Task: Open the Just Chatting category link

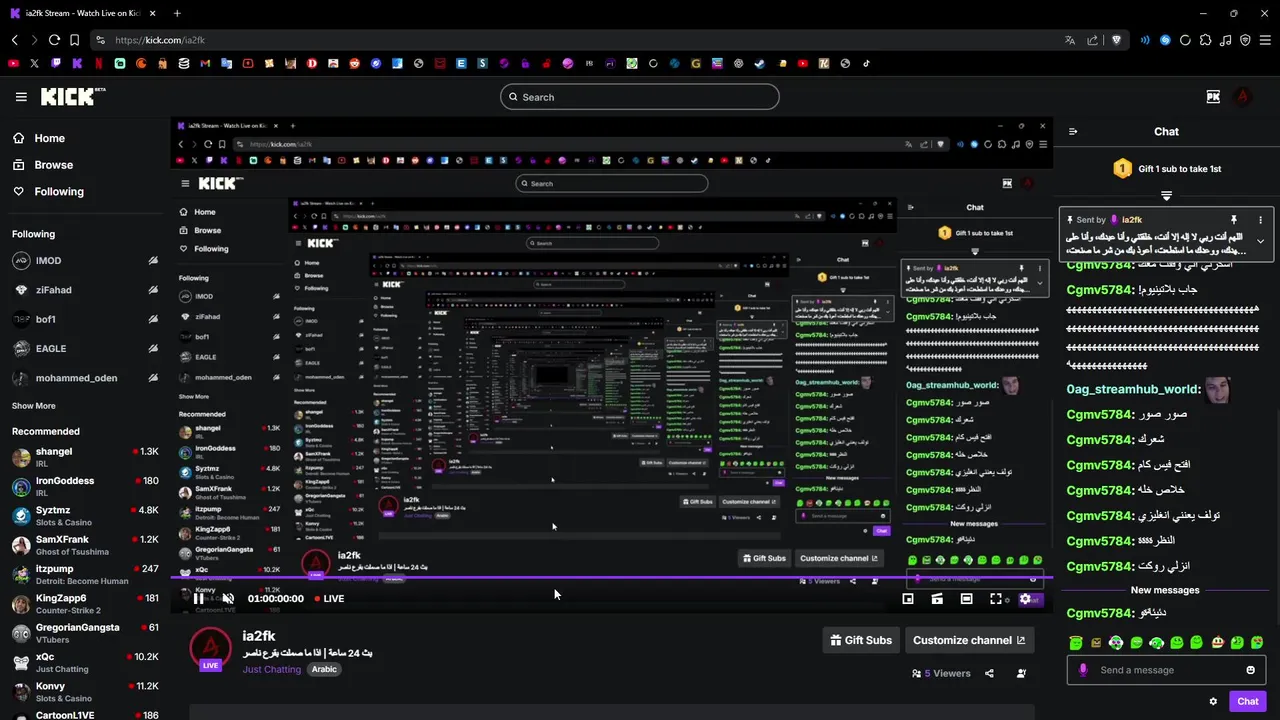Action: pos(271,669)
